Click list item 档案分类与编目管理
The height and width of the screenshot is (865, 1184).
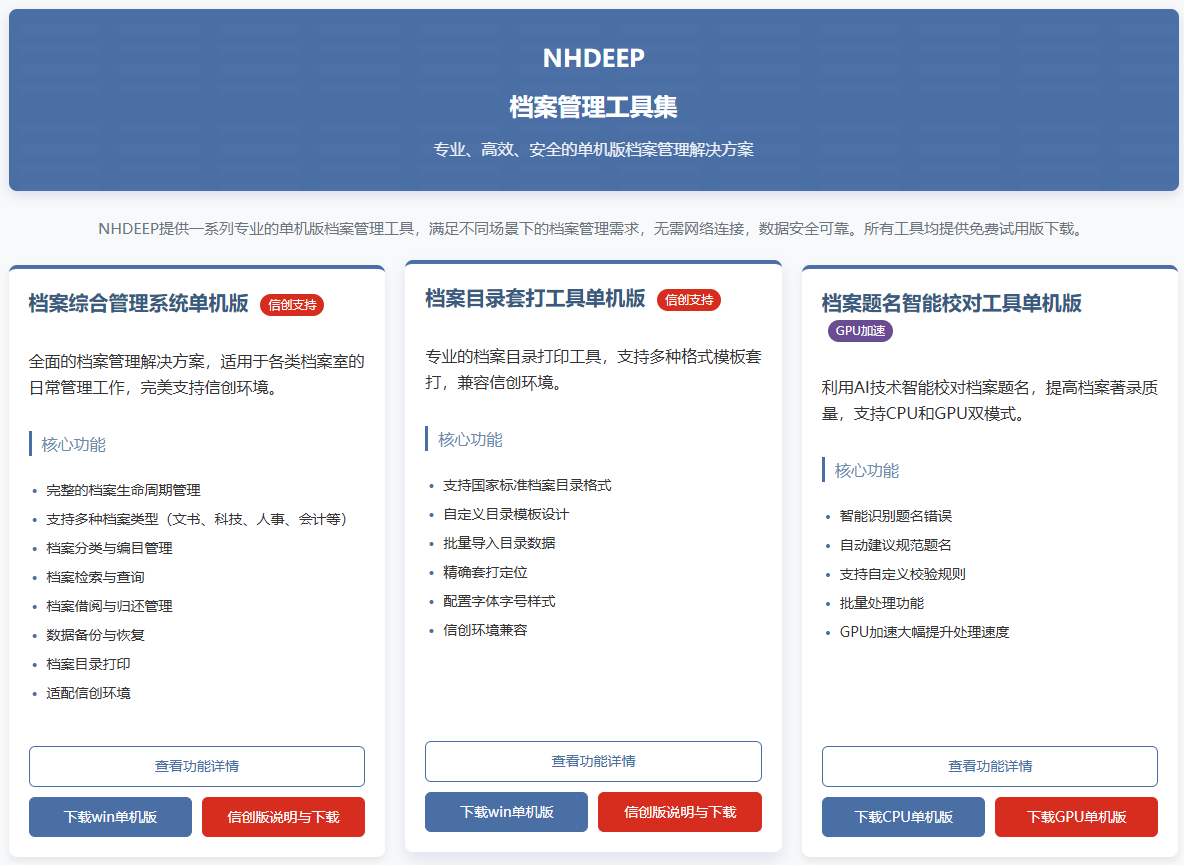109,548
